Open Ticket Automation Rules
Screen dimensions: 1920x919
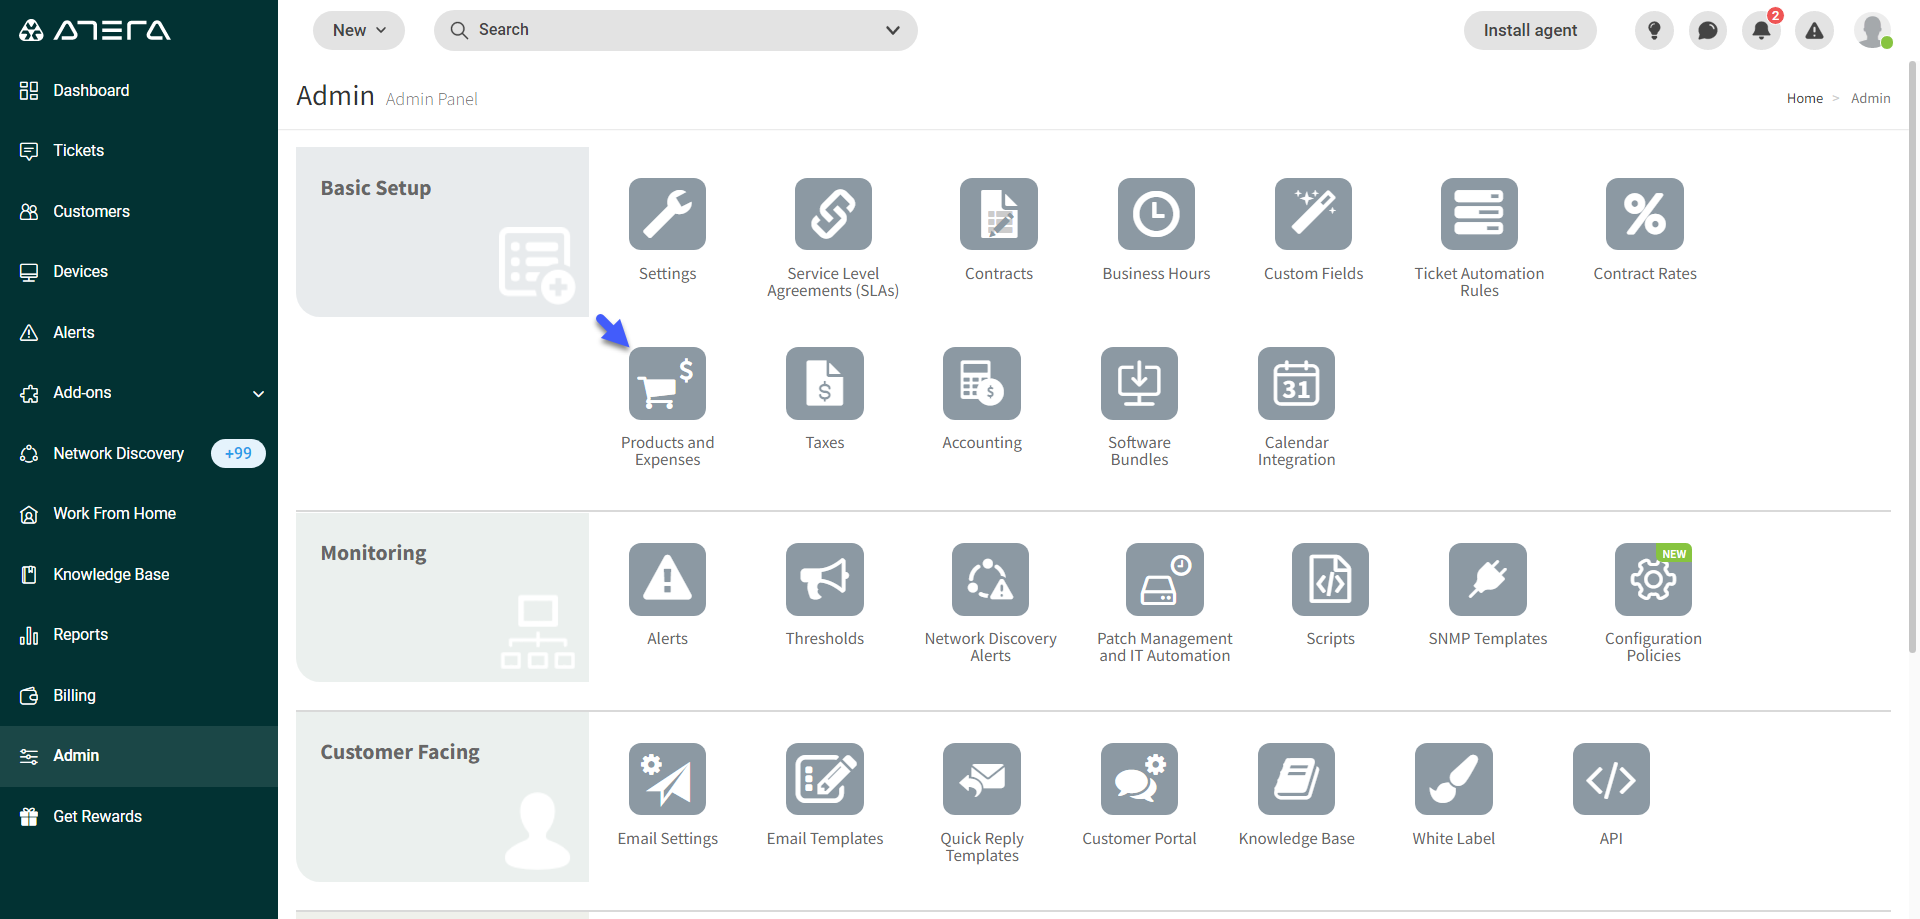(x=1479, y=214)
